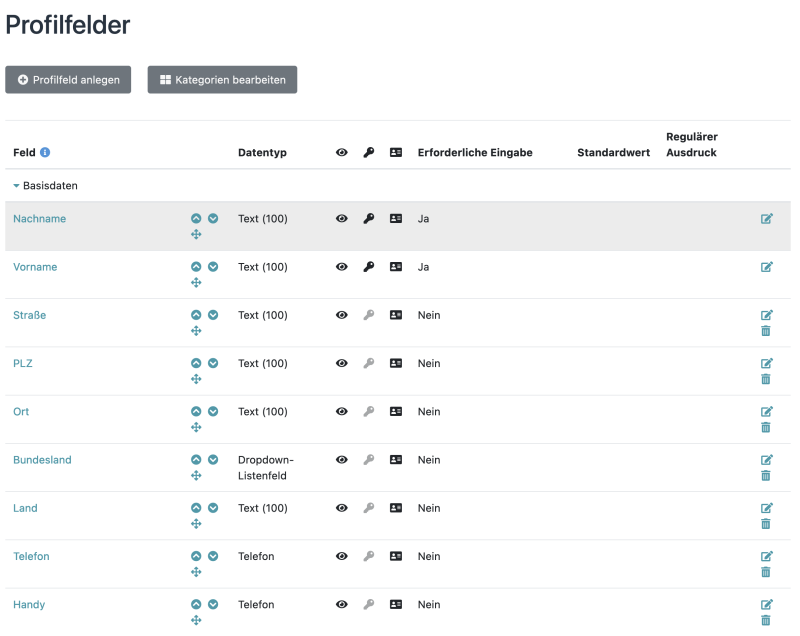Delete the Straße field using its trash icon
Image resolution: width=800 pixels, height=636 pixels.
[766, 330]
